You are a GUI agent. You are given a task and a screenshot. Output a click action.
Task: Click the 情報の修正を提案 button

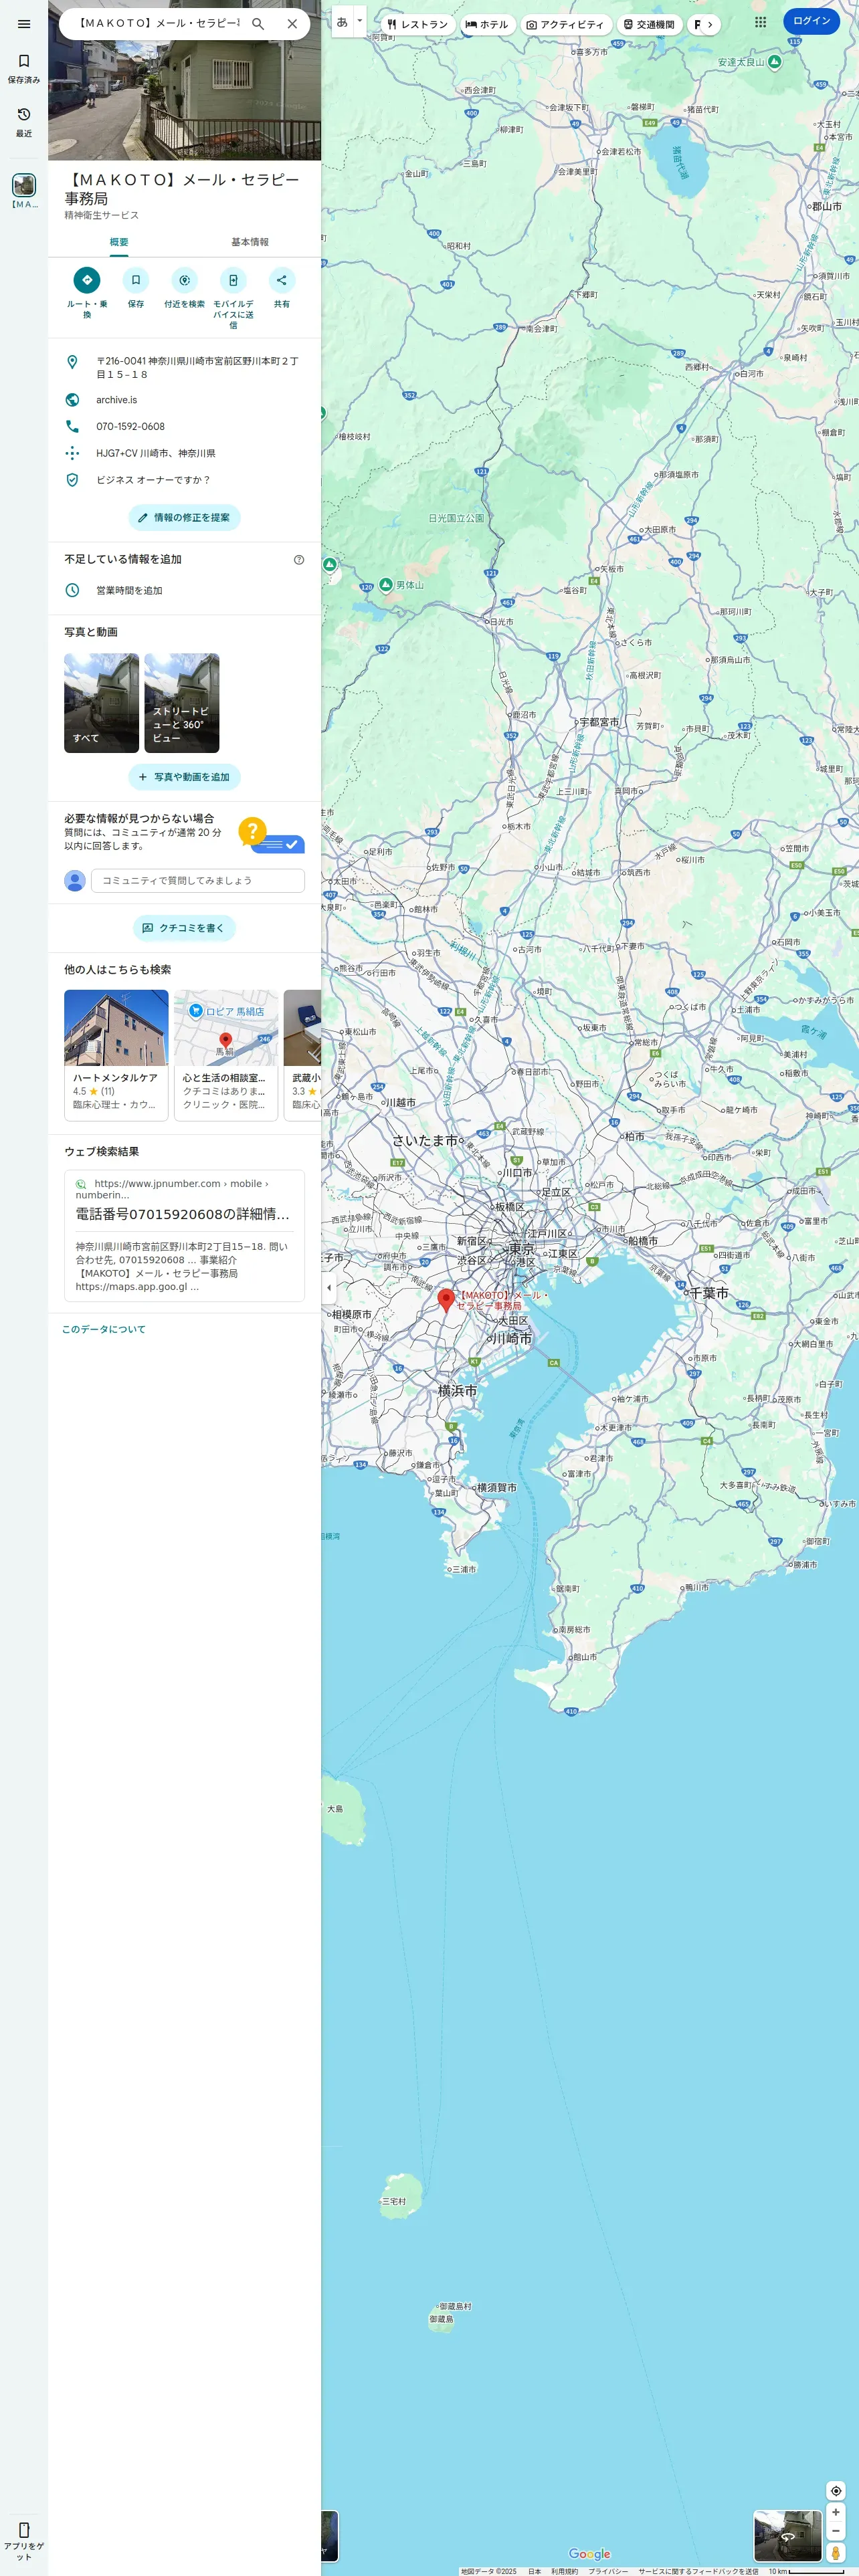pyautogui.click(x=184, y=517)
